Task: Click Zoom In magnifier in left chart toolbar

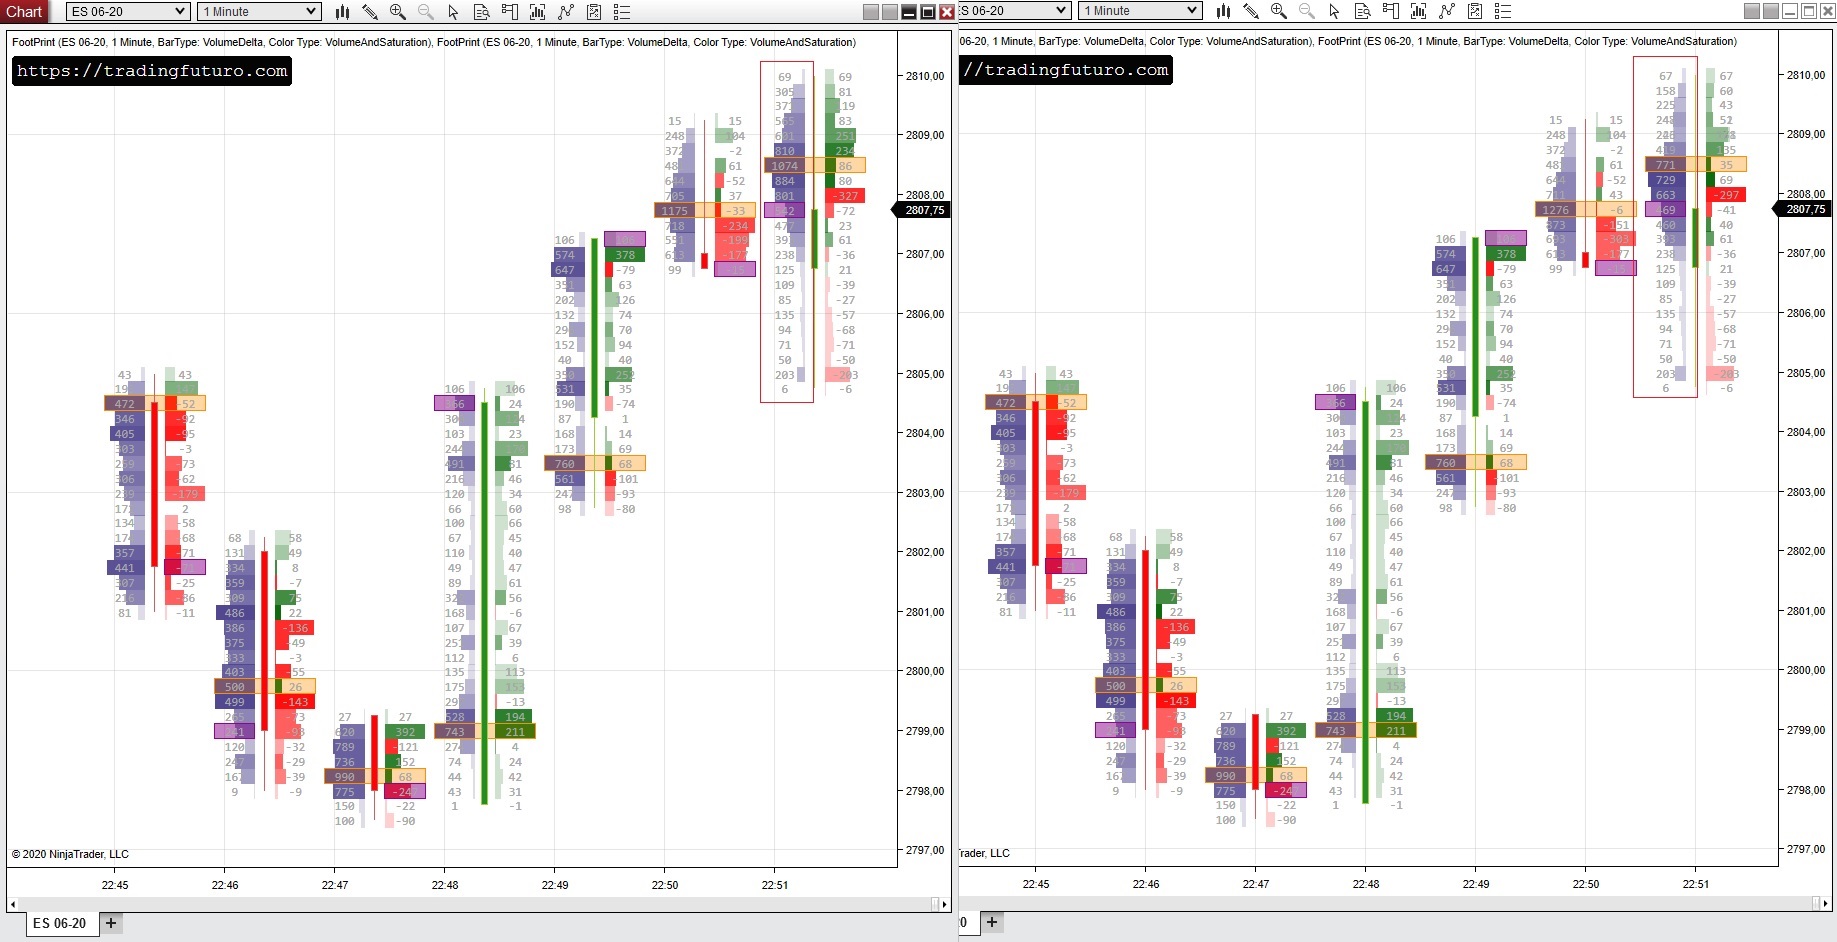Action: (x=398, y=12)
